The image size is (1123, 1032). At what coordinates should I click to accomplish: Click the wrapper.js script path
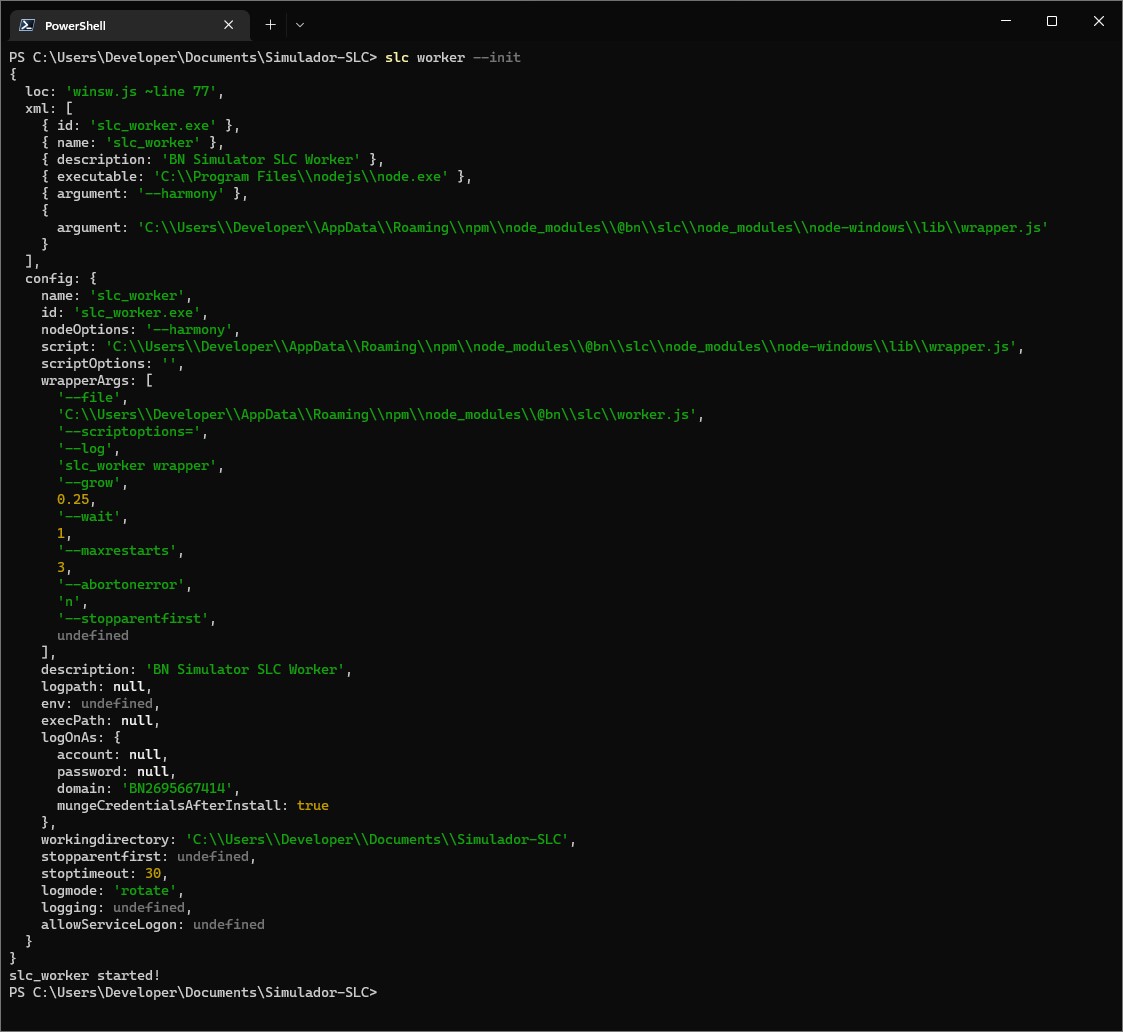(x=560, y=346)
